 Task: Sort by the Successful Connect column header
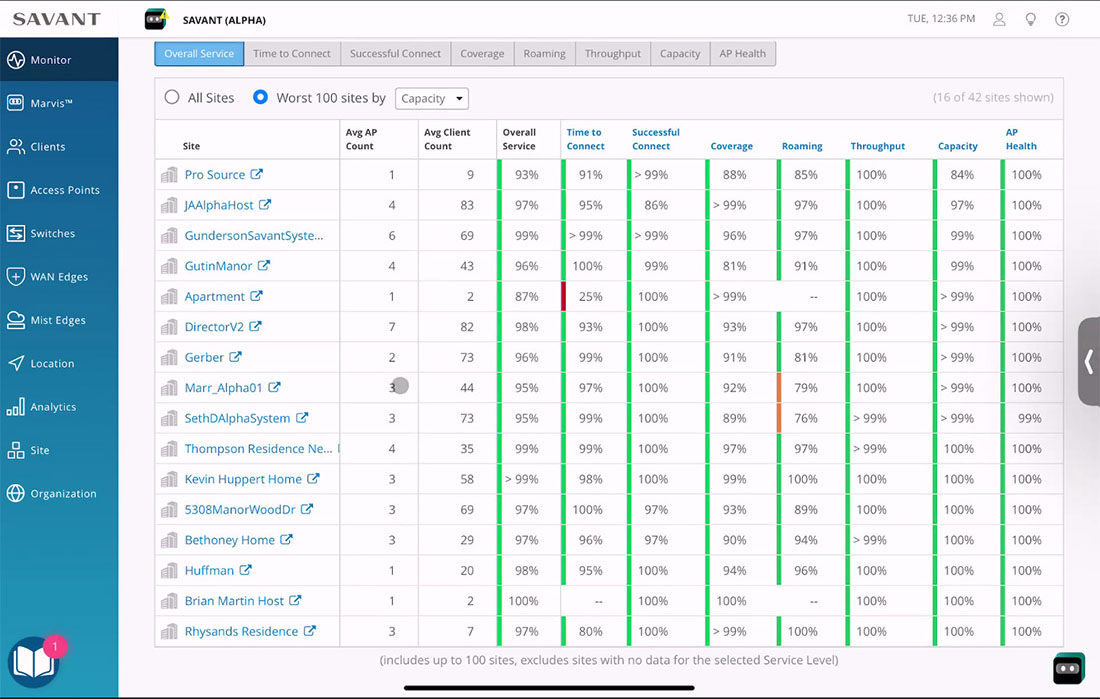(656, 139)
